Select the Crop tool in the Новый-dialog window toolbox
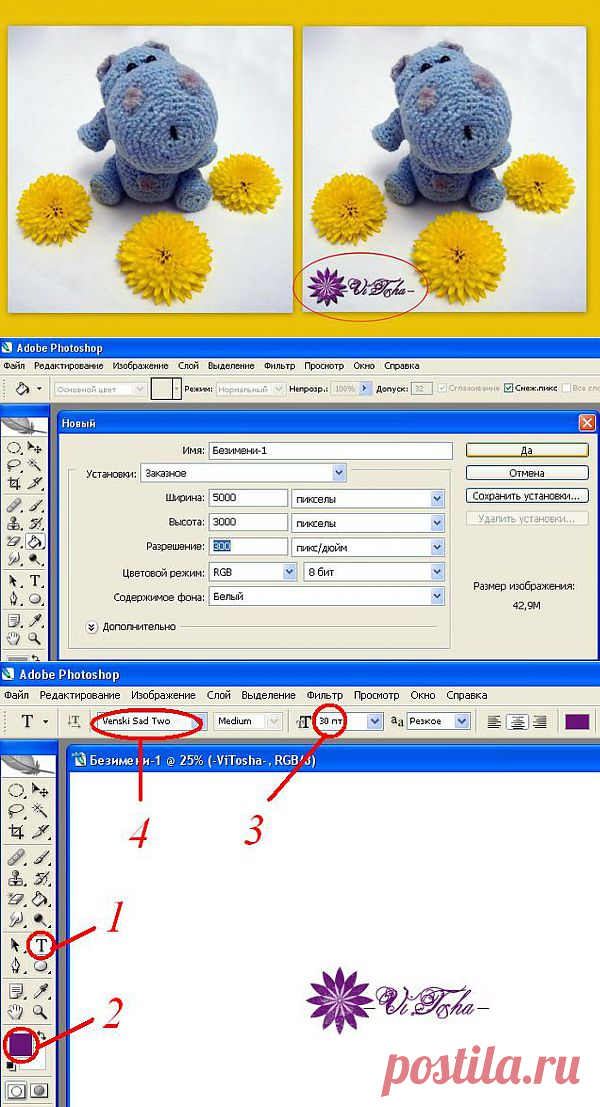 pyautogui.click(x=13, y=484)
